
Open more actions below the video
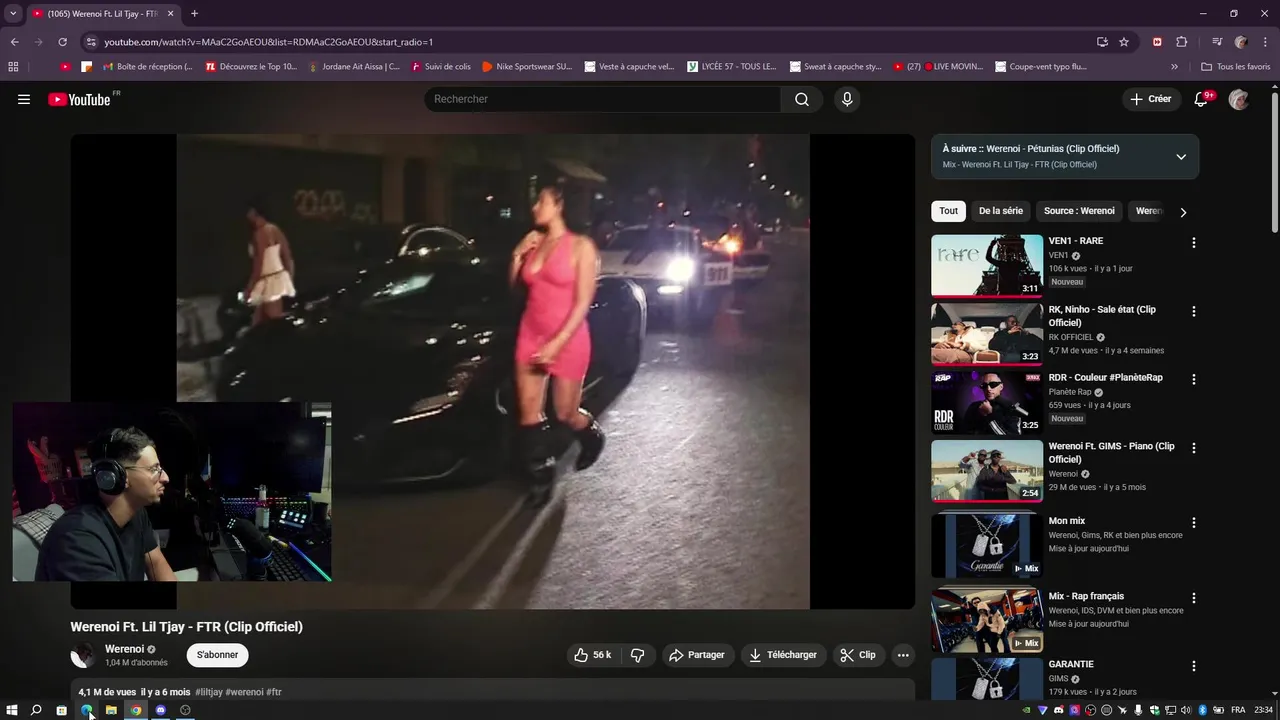903,655
